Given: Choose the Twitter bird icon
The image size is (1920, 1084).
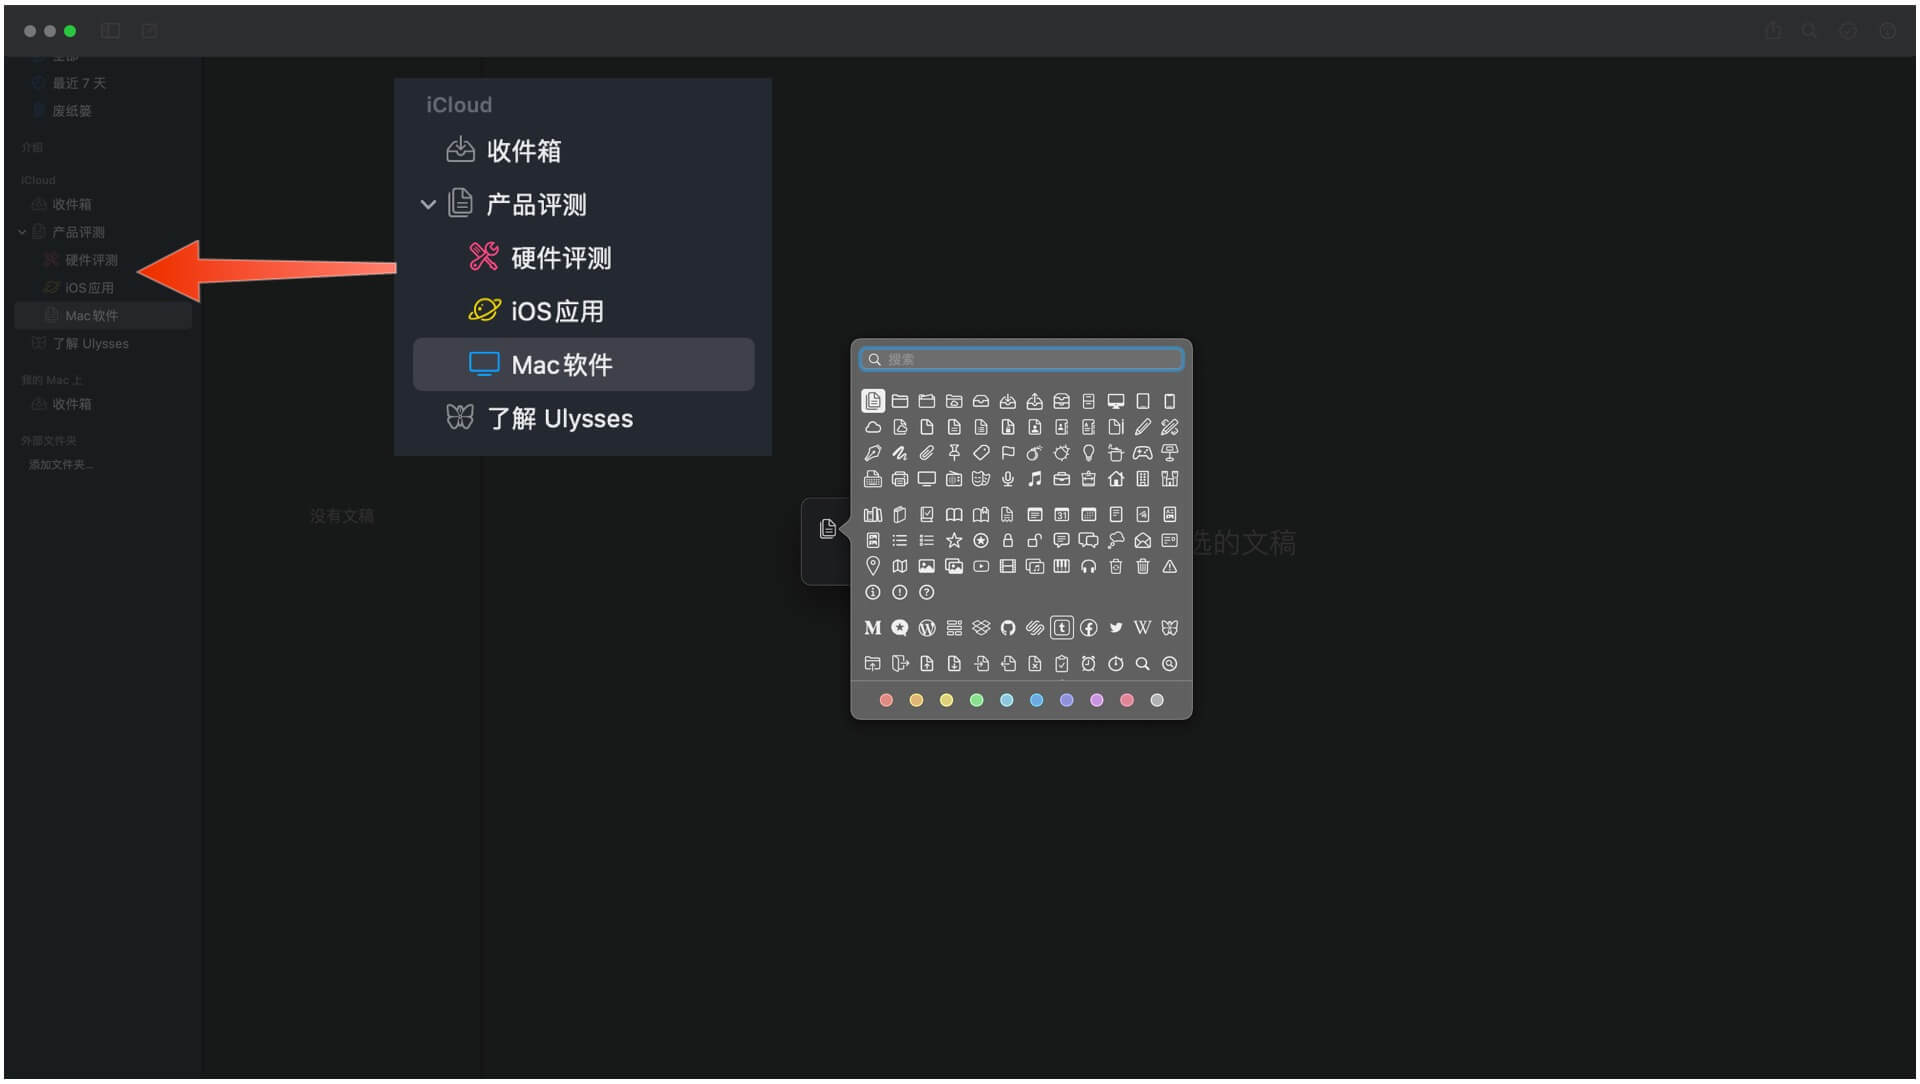Looking at the screenshot, I should (x=1115, y=628).
